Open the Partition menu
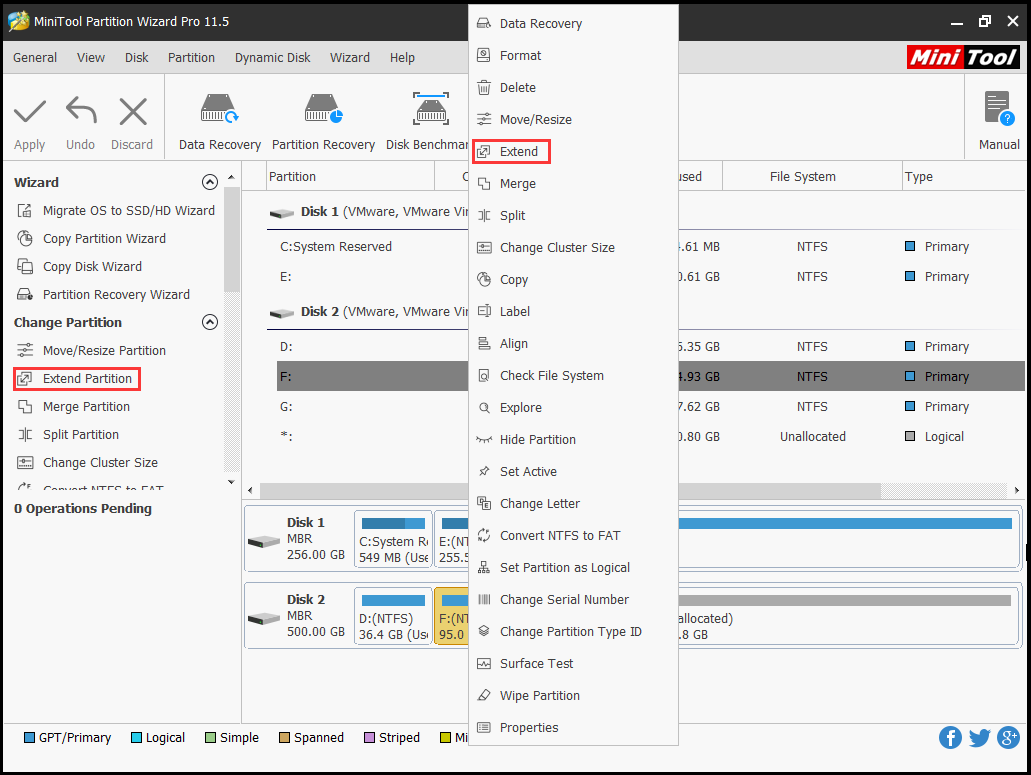Image resolution: width=1031 pixels, height=775 pixels. pyautogui.click(x=191, y=57)
